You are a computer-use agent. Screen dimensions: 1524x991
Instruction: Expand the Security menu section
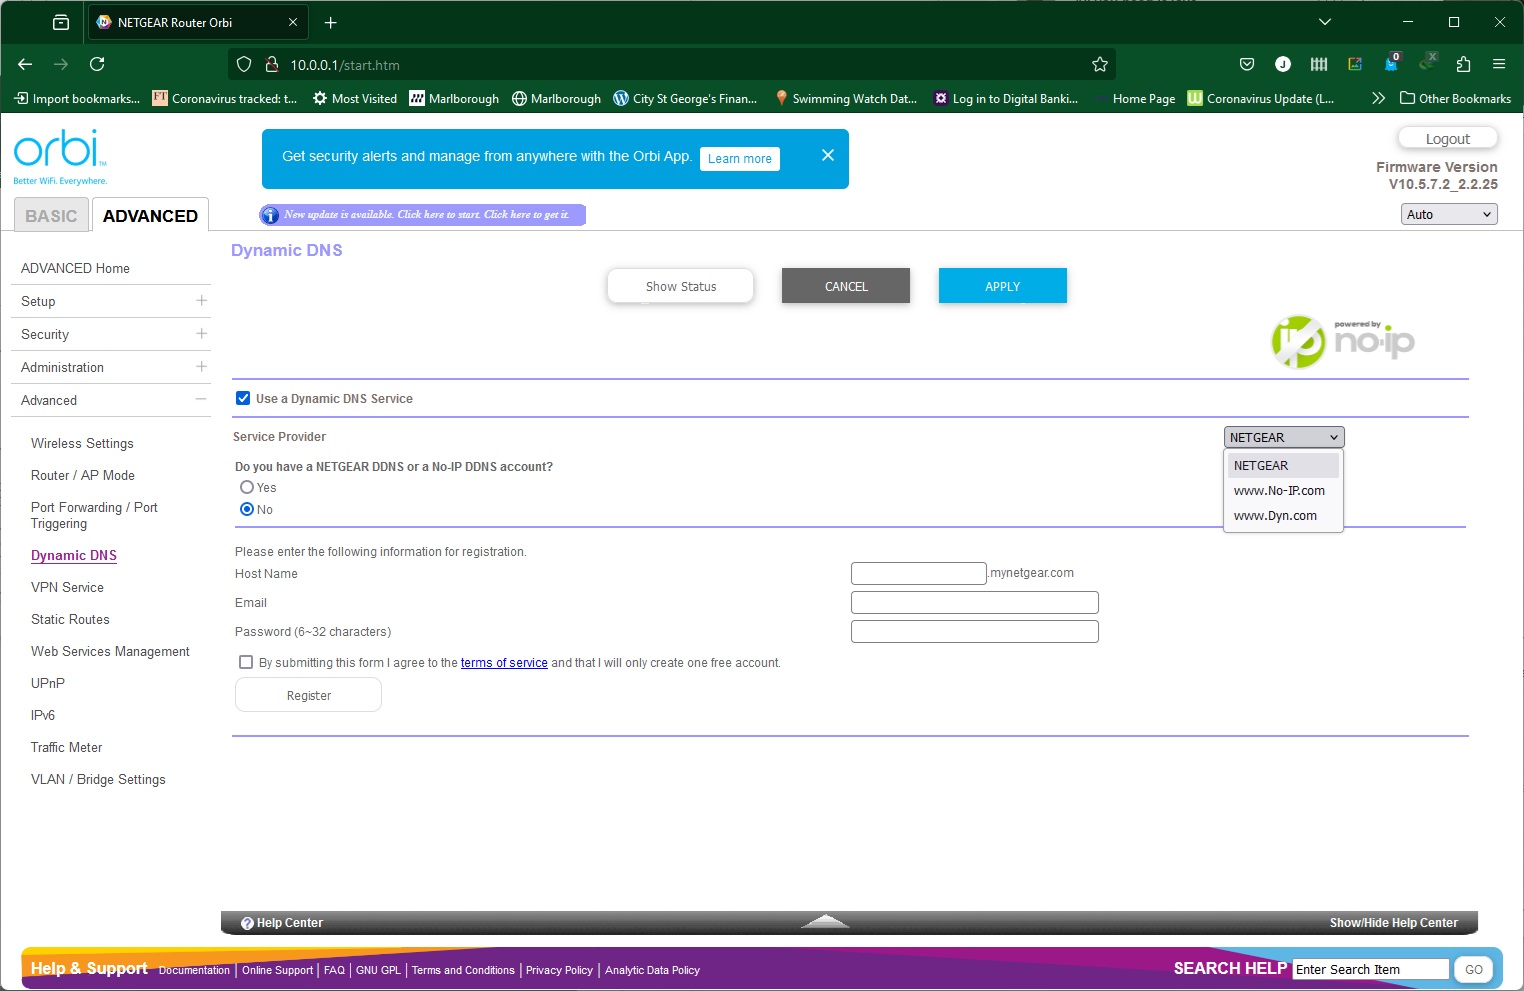(201, 333)
